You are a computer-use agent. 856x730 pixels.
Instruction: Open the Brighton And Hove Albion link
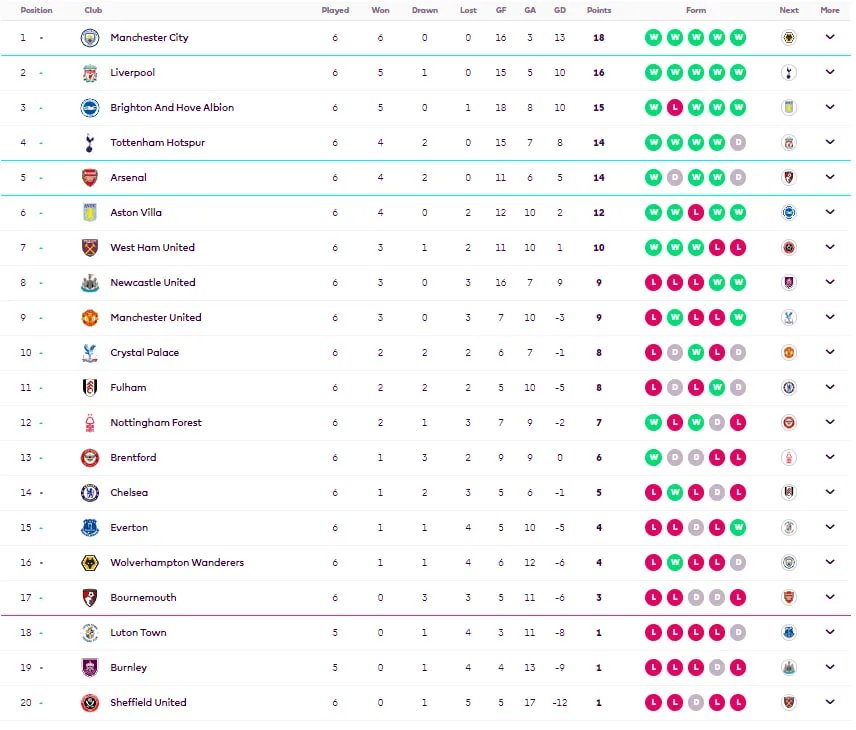172,108
